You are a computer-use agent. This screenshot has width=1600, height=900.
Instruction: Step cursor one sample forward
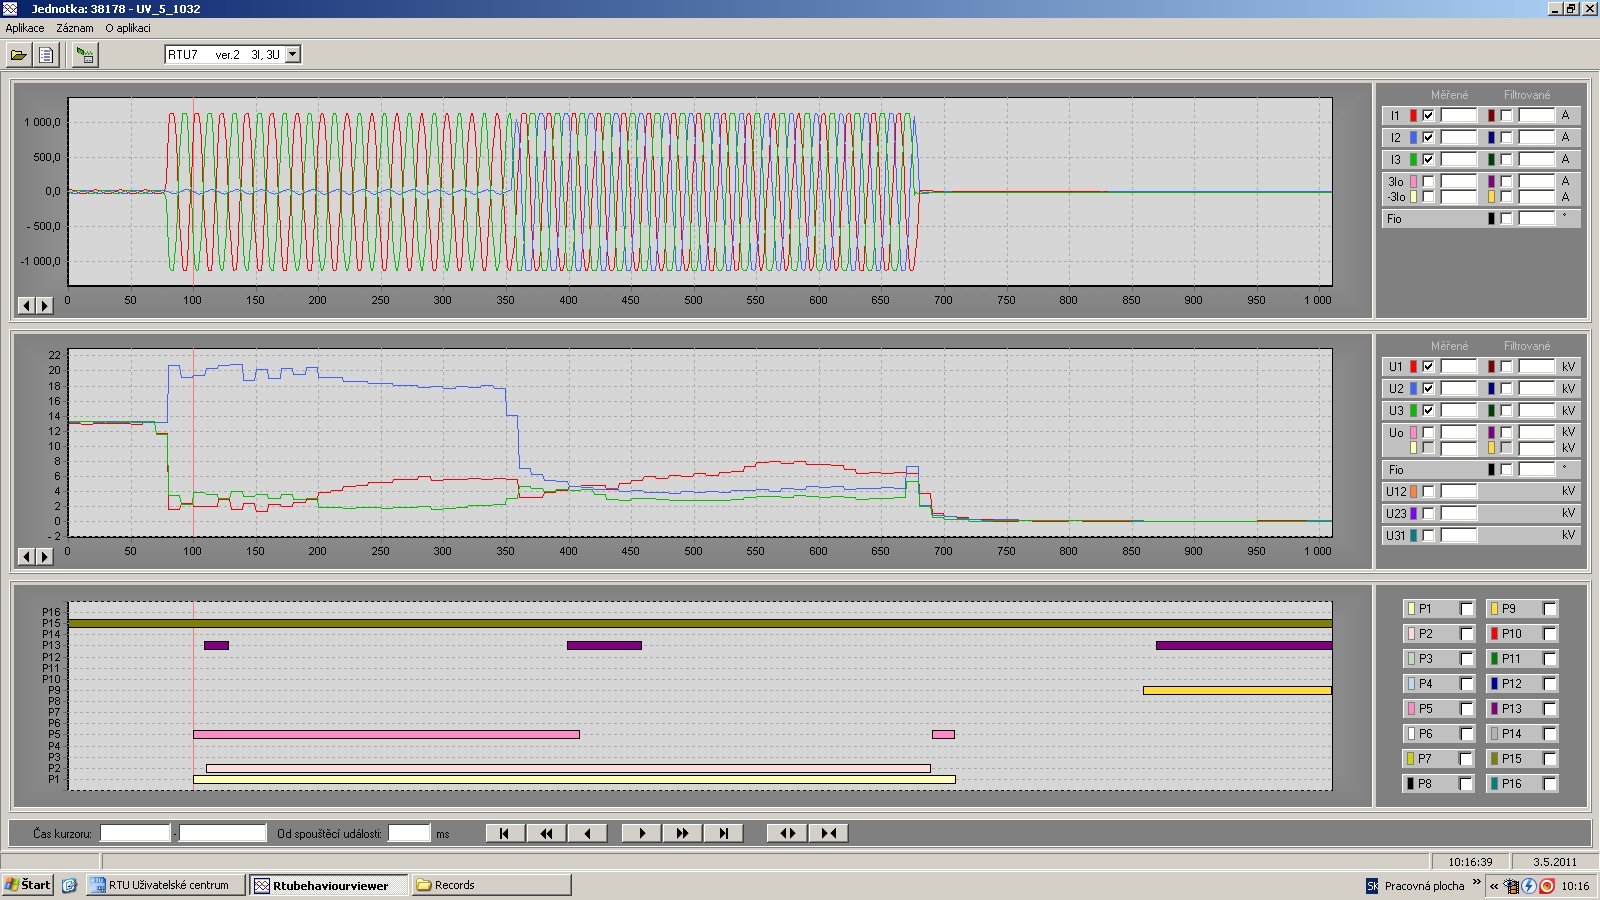tap(642, 833)
